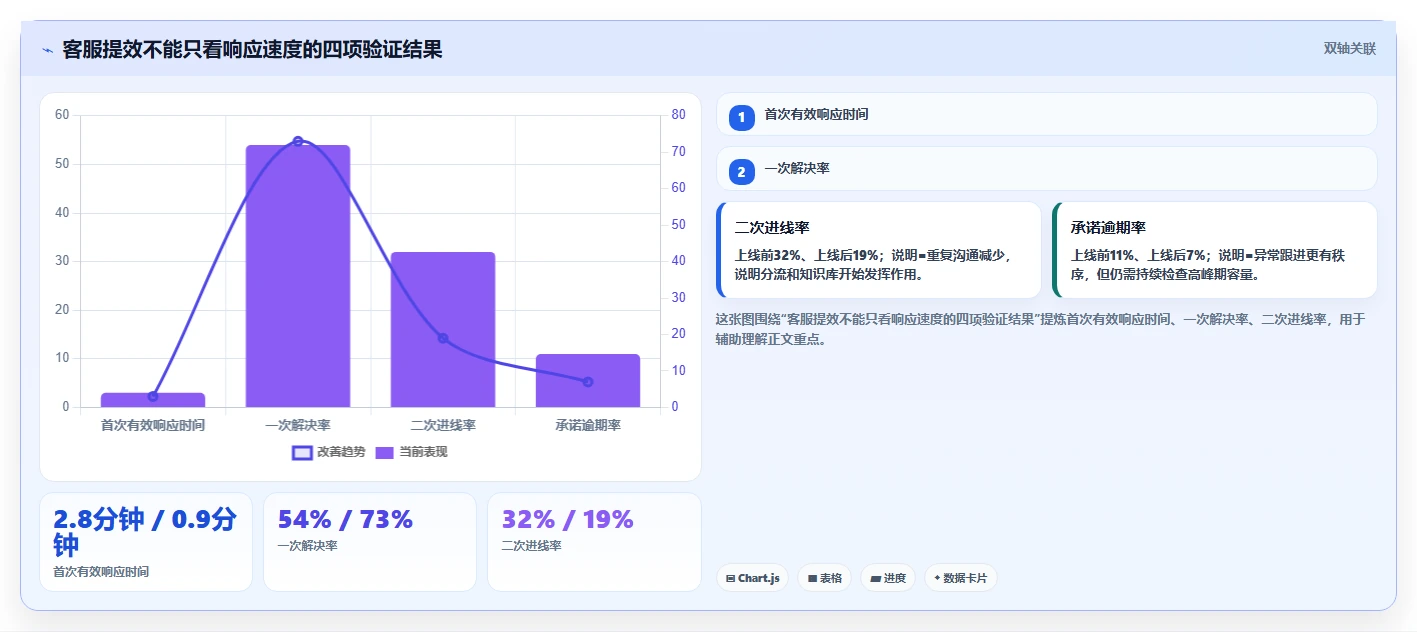Viewport: 1417px width, 632px height.
Task: Click the lightning icon beside the title
Action: click(x=47, y=49)
